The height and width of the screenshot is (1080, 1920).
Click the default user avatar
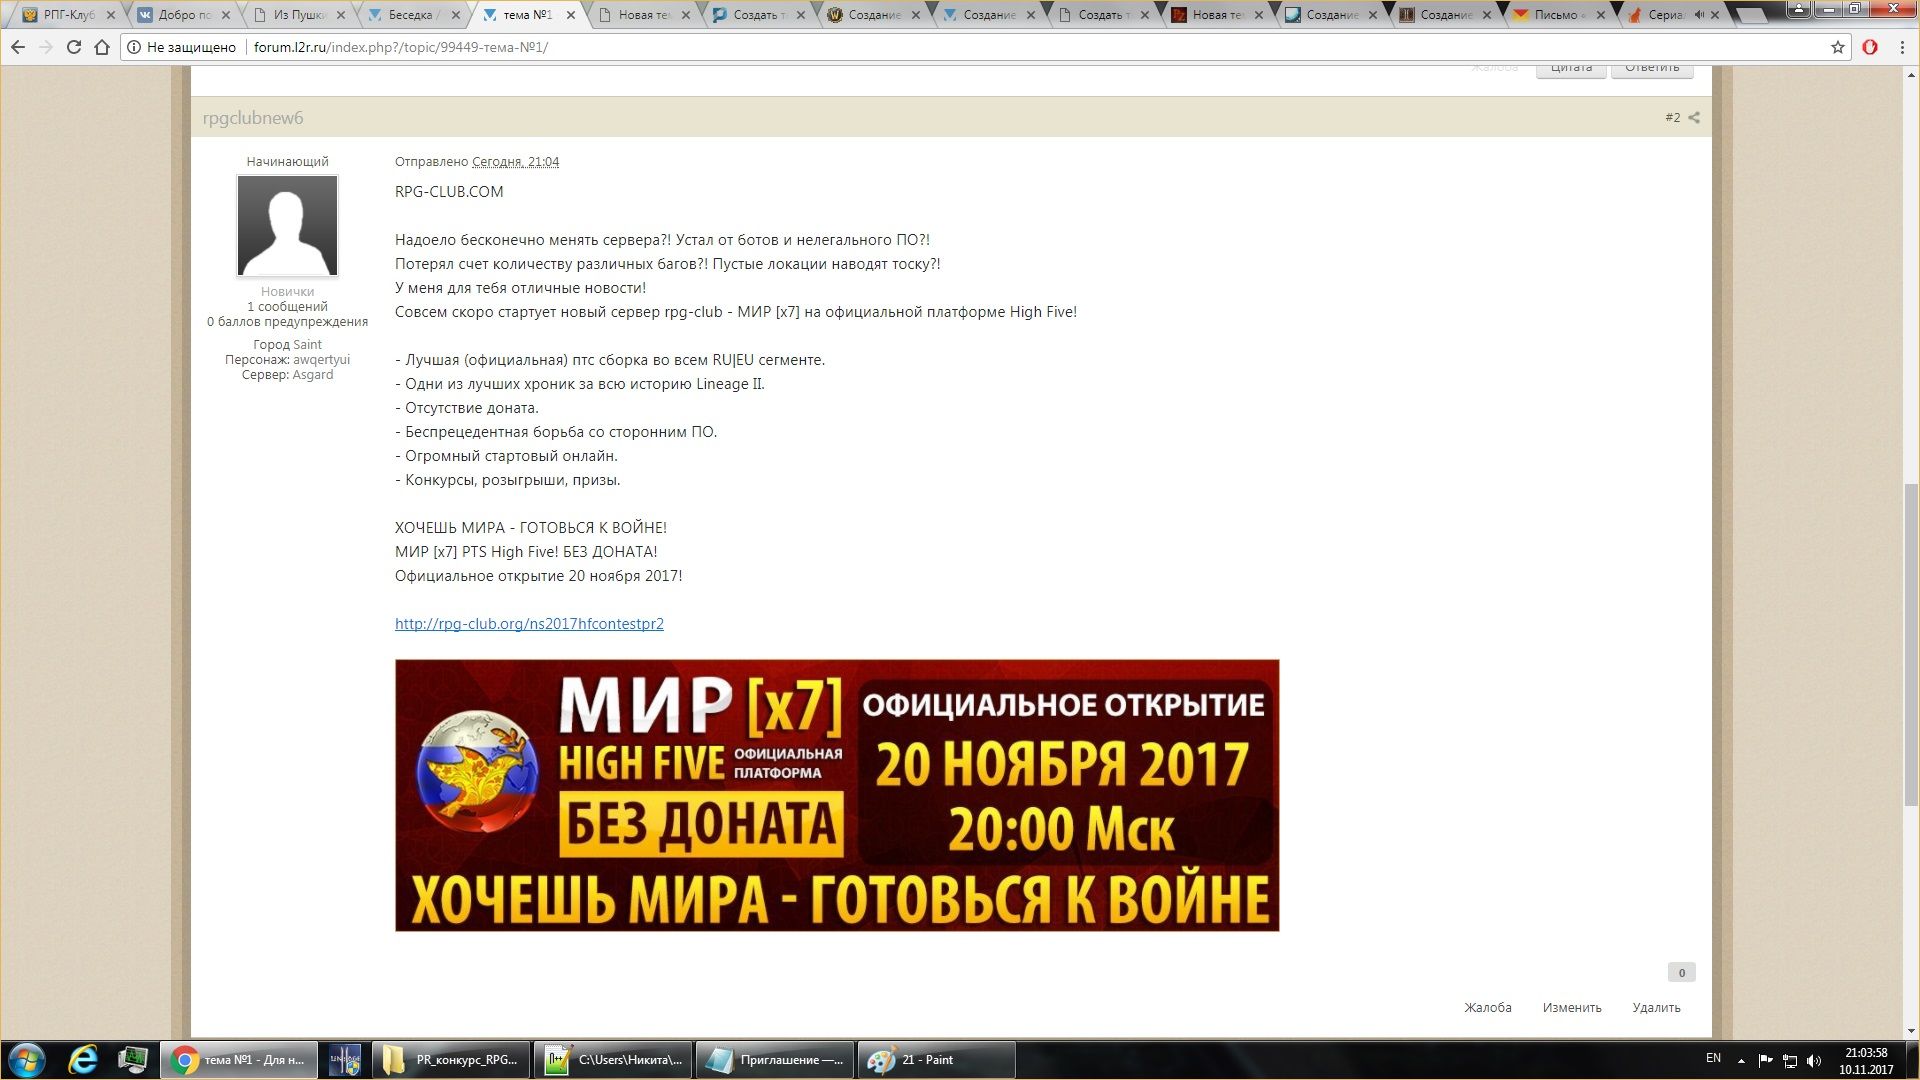[x=287, y=226]
